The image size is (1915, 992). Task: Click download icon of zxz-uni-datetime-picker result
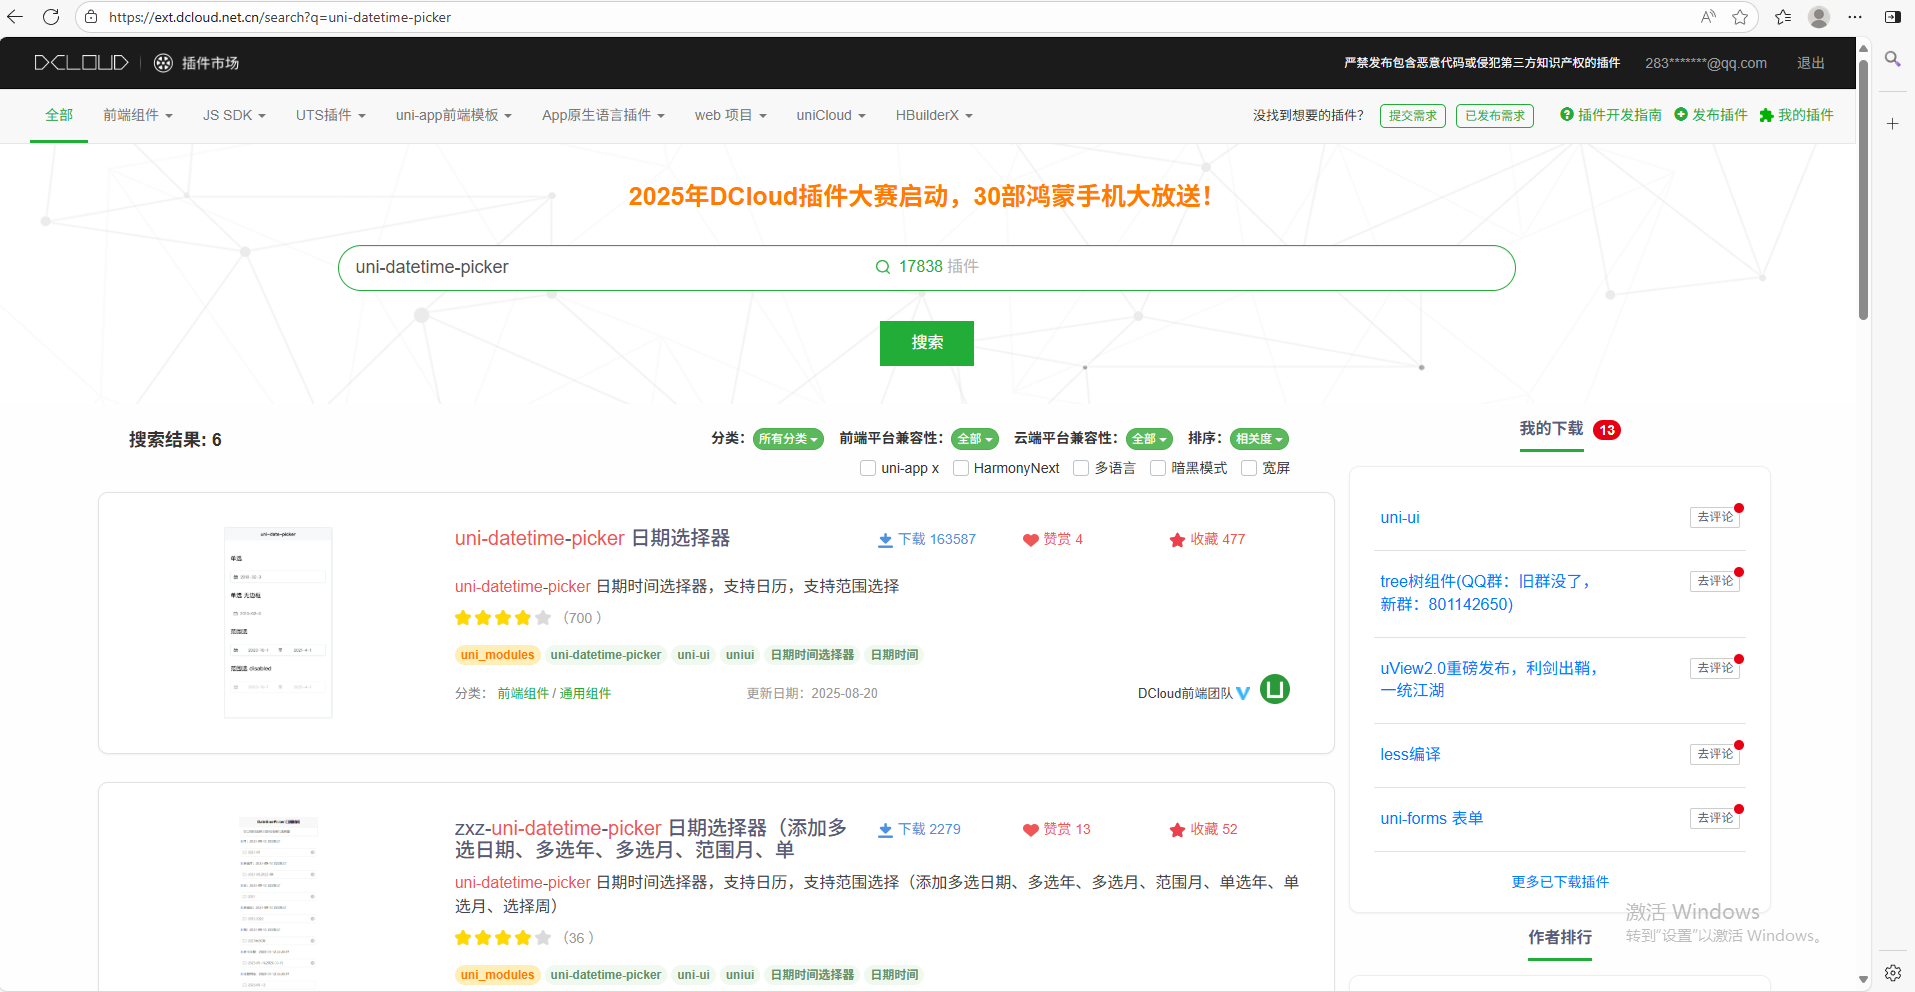tap(885, 830)
